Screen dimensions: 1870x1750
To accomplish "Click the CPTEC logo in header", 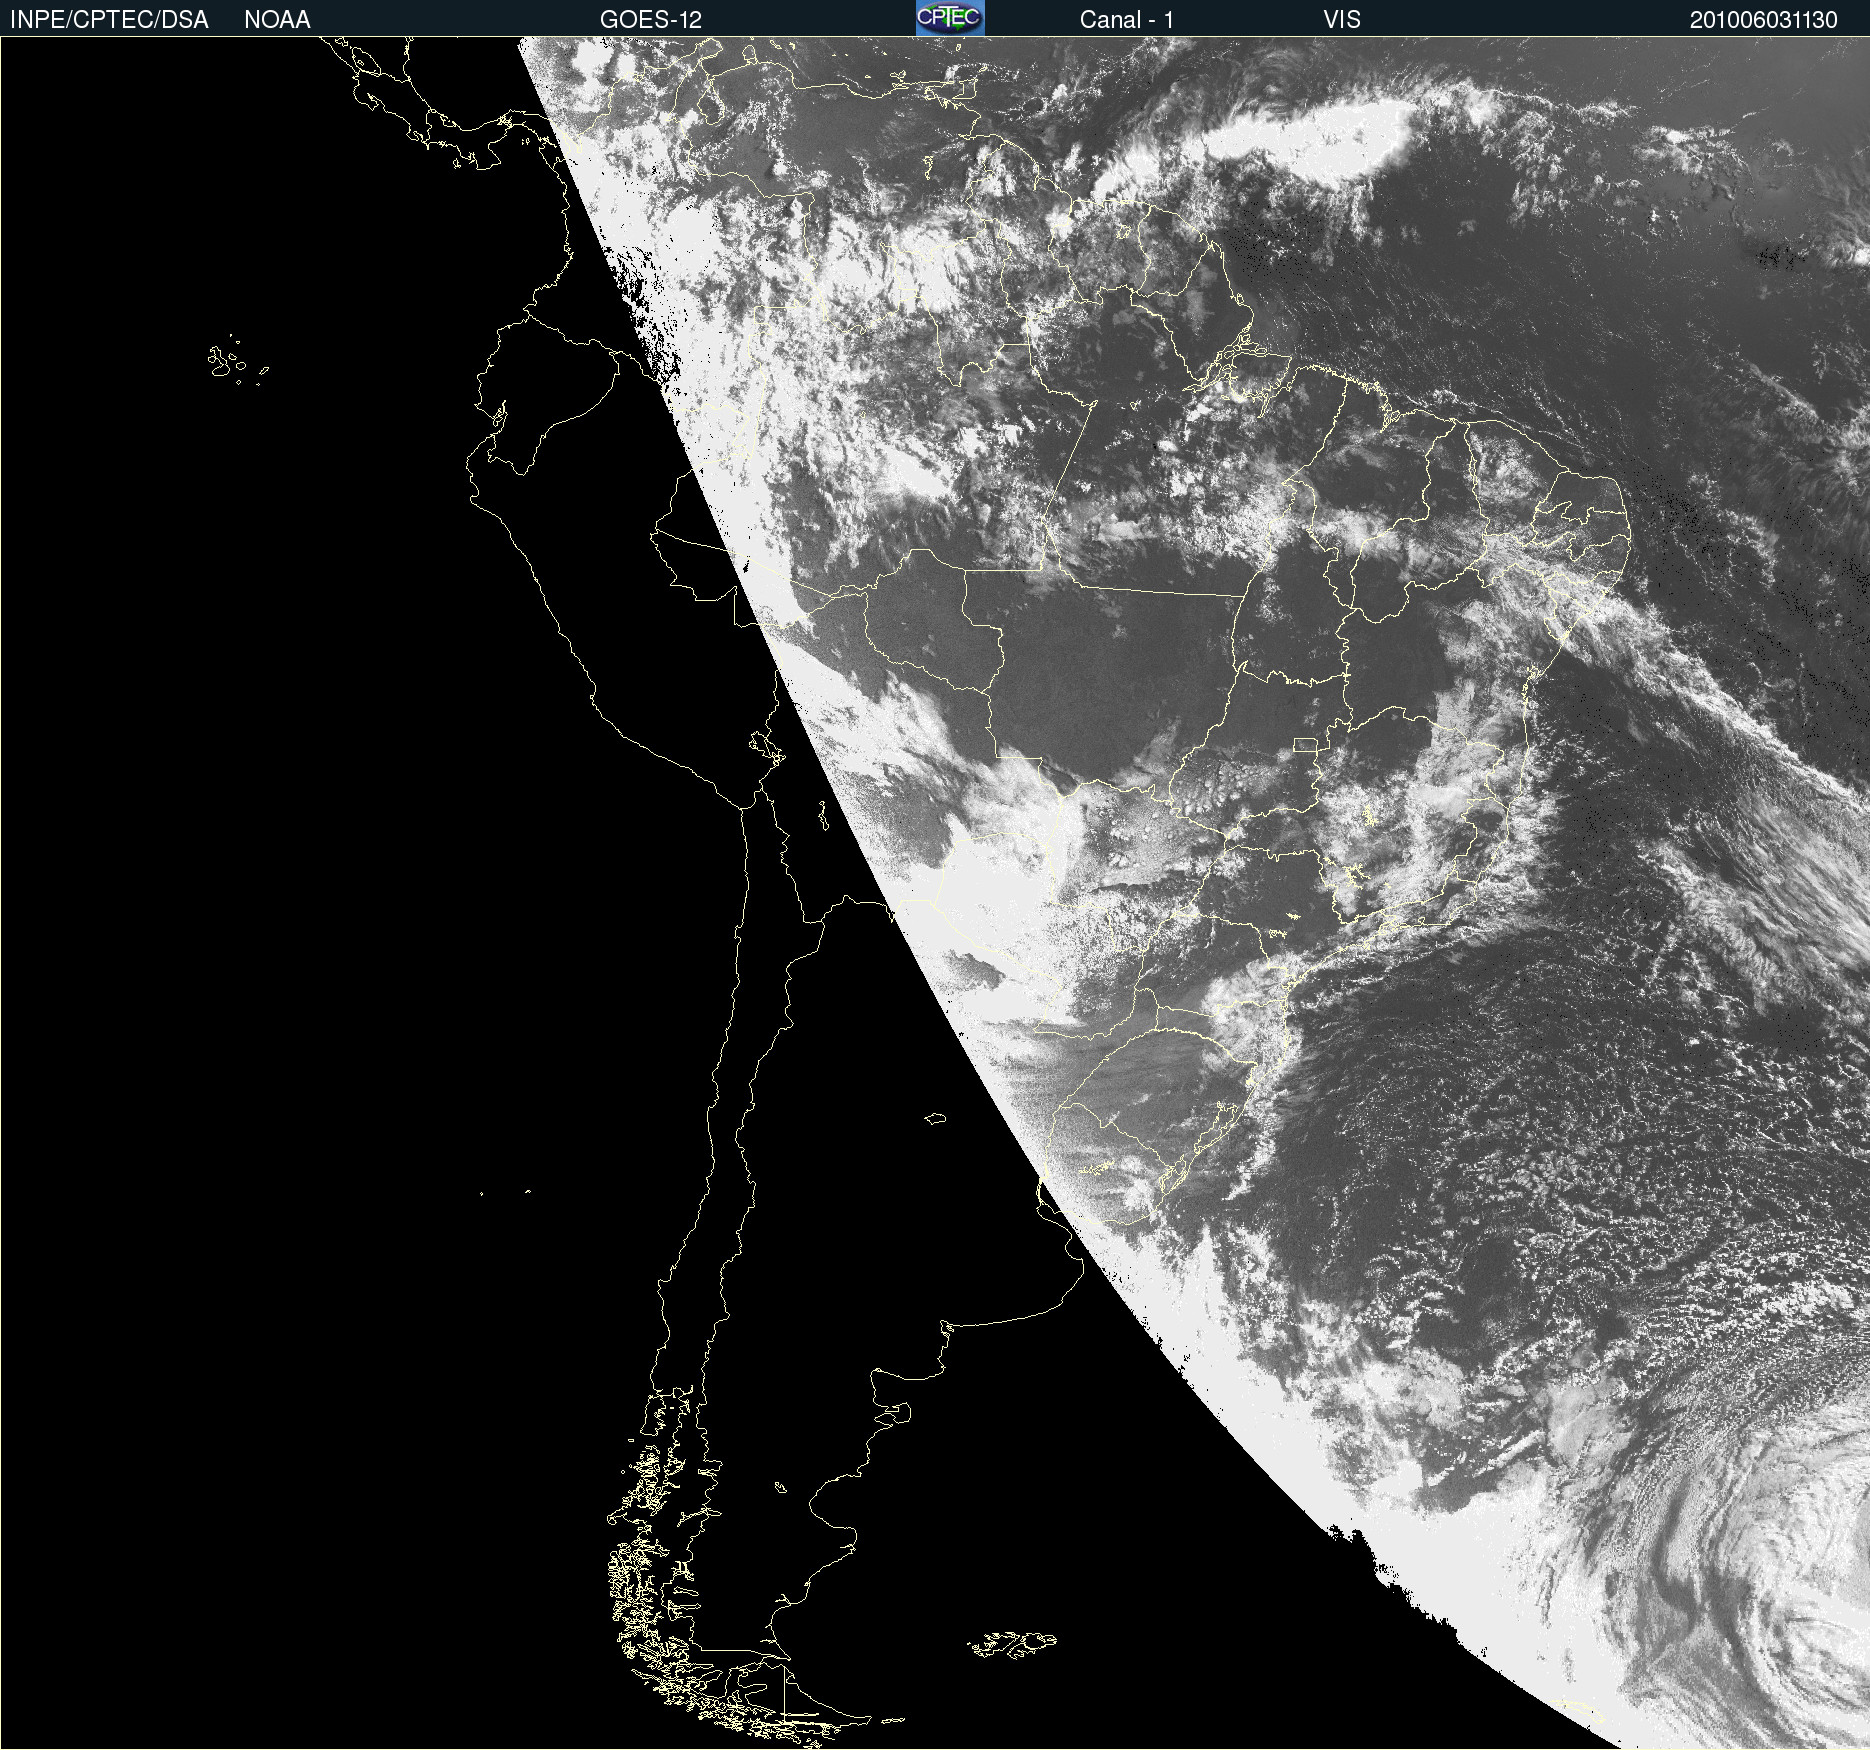I will tap(950, 18).
